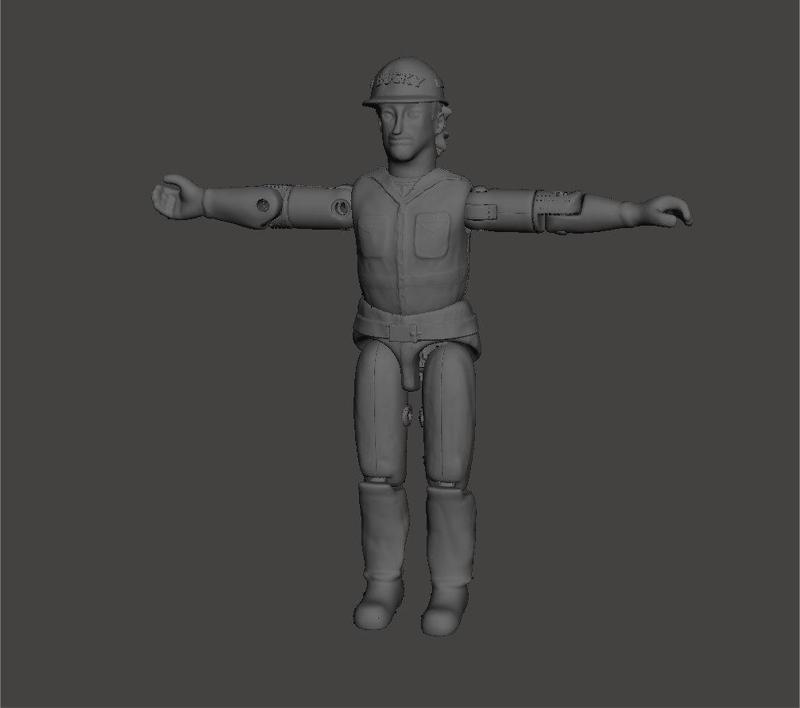Select the open cupped hand of the model
Viewport: 800px width, 708px height.
pyautogui.click(x=176, y=197)
